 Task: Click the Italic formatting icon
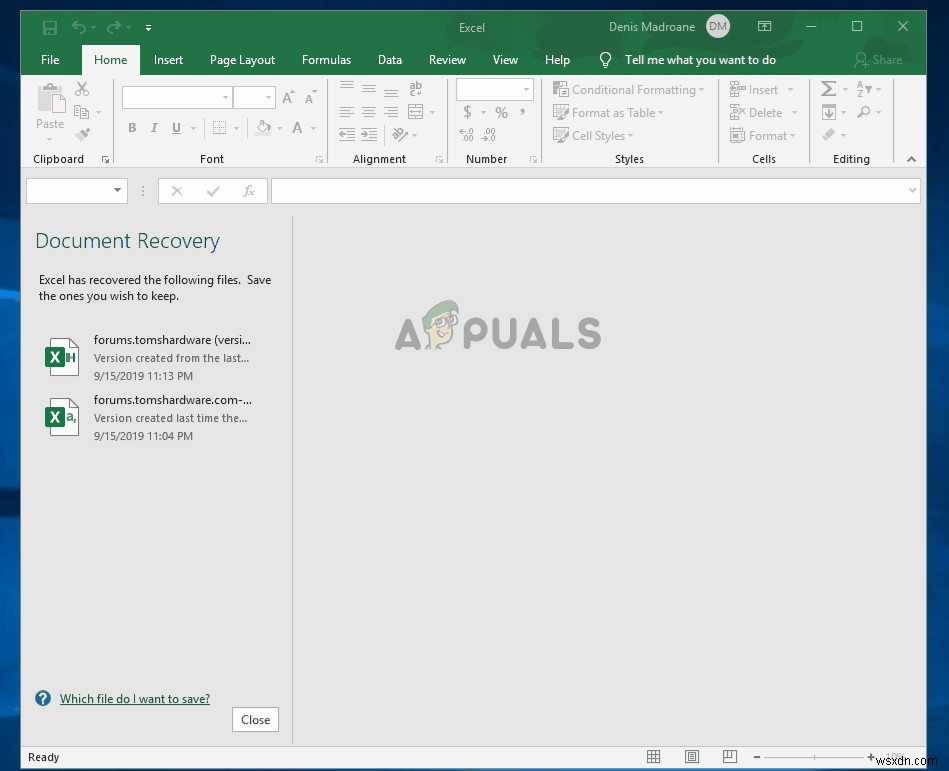154,128
